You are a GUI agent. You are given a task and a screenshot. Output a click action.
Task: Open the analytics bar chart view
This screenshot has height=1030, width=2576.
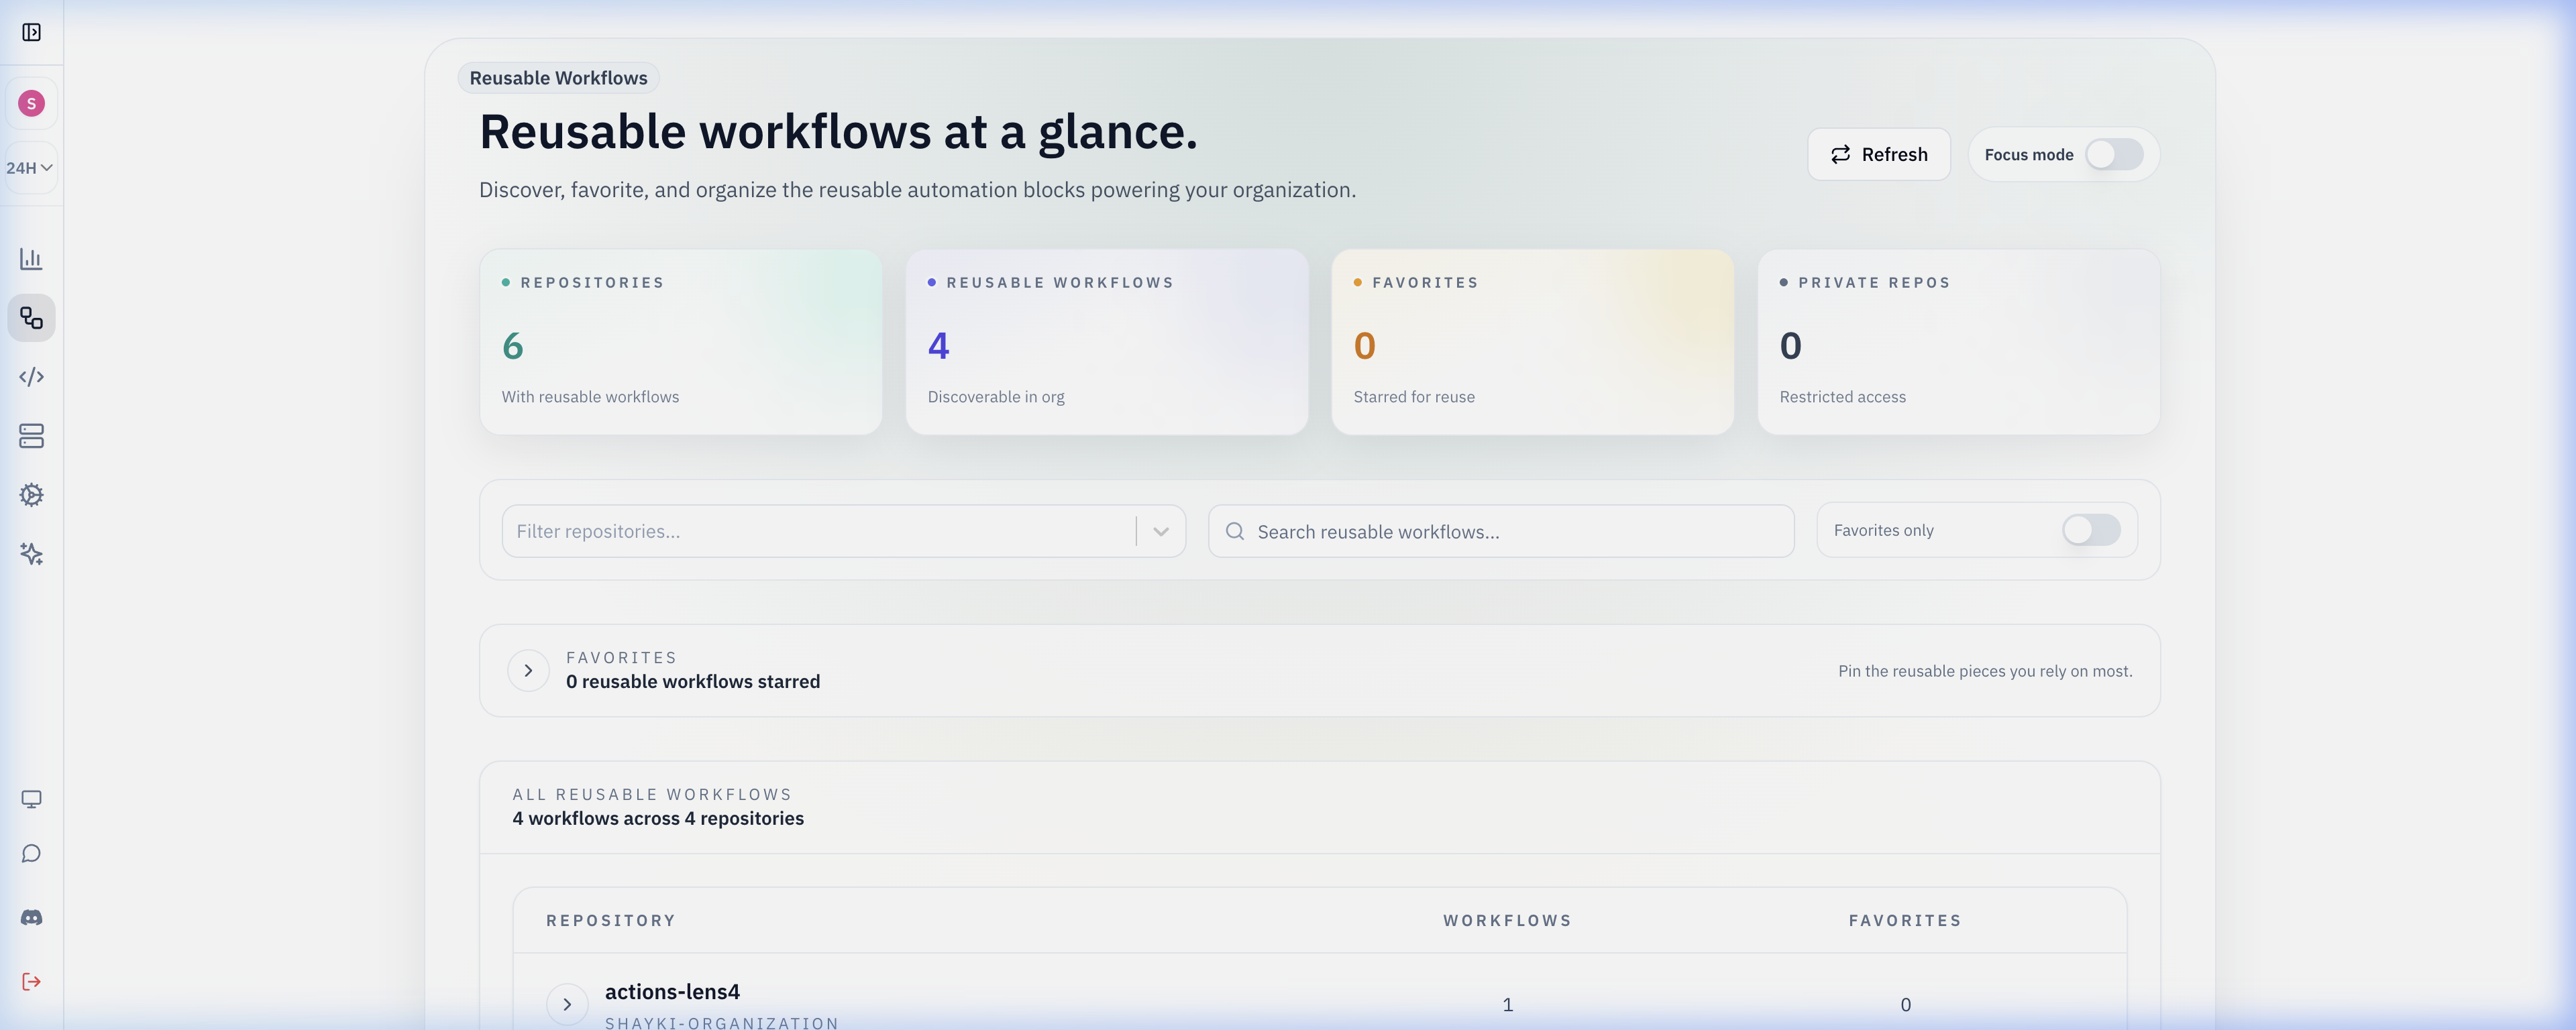pyautogui.click(x=32, y=258)
